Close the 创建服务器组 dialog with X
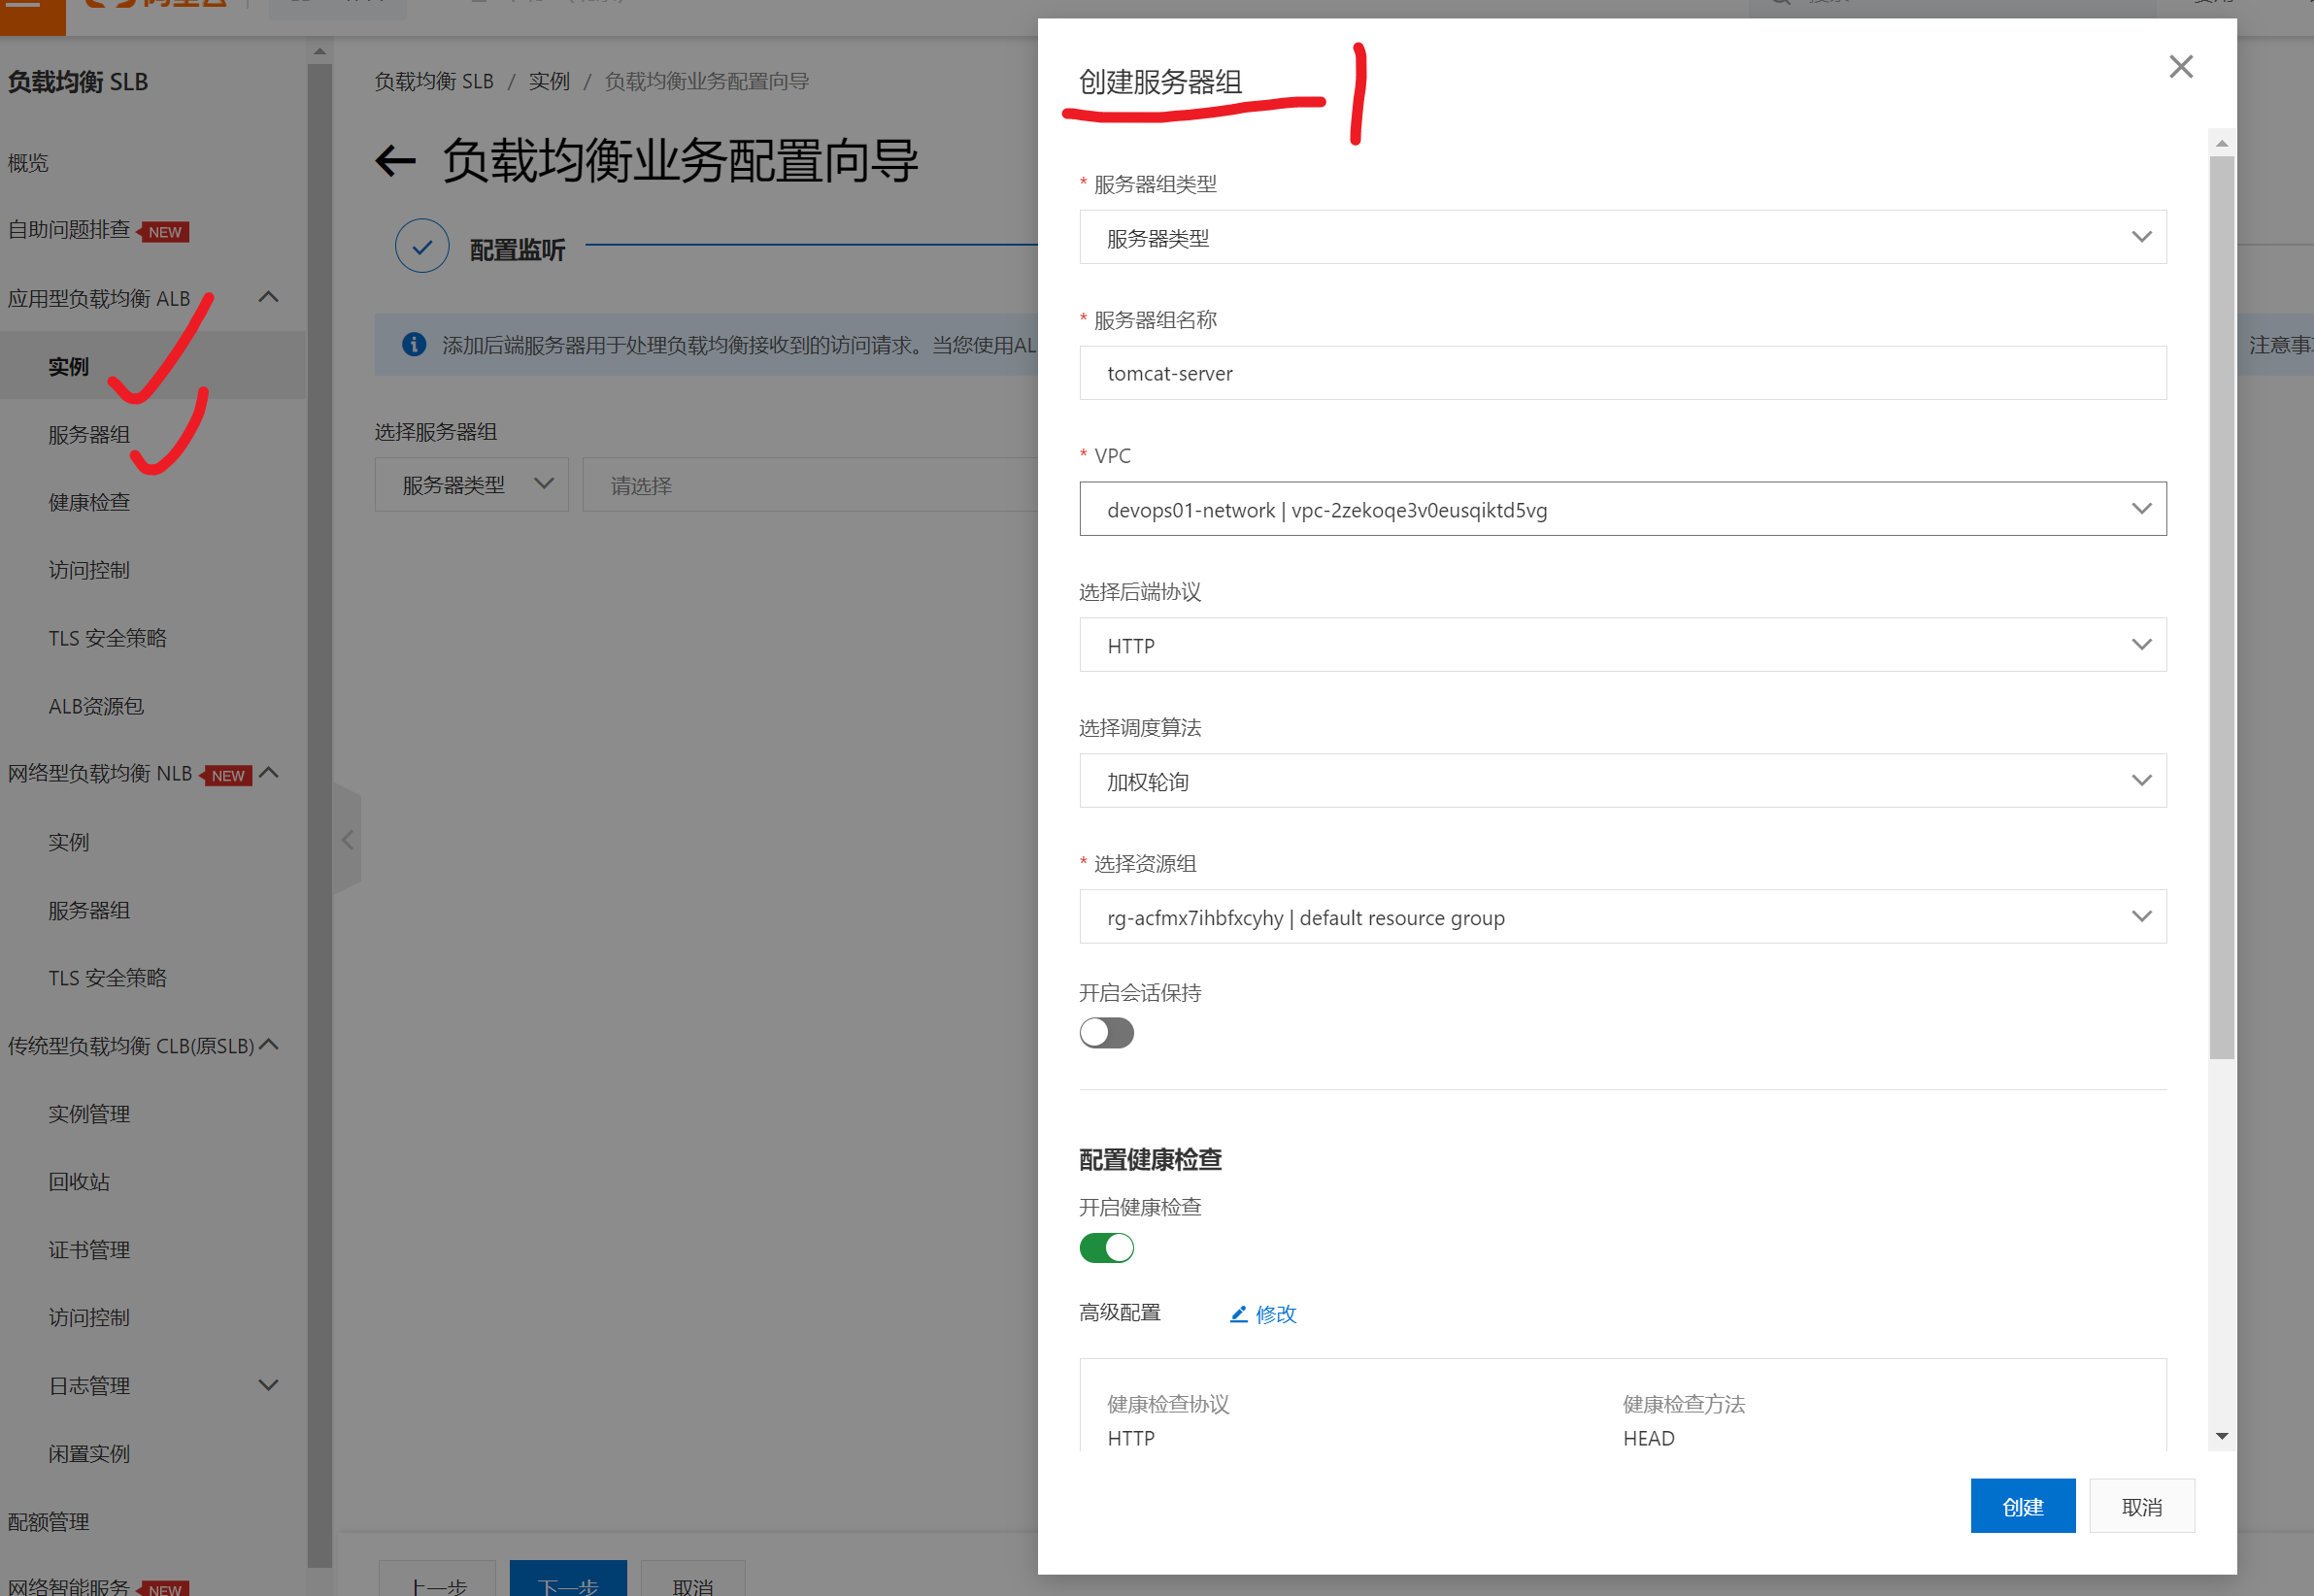This screenshot has height=1596, width=2314. [x=2180, y=67]
